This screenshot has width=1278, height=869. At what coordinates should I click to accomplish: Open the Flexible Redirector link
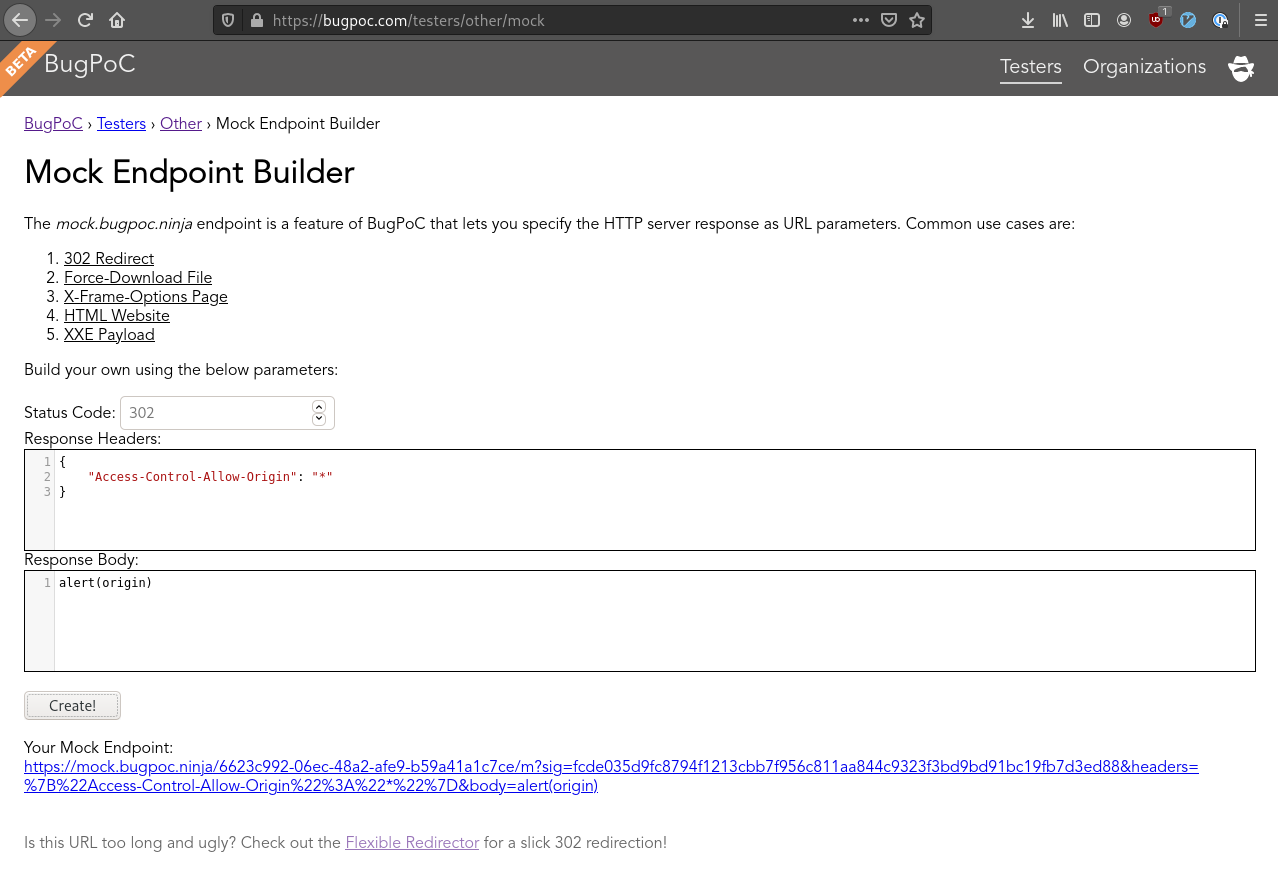pos(412,843)
